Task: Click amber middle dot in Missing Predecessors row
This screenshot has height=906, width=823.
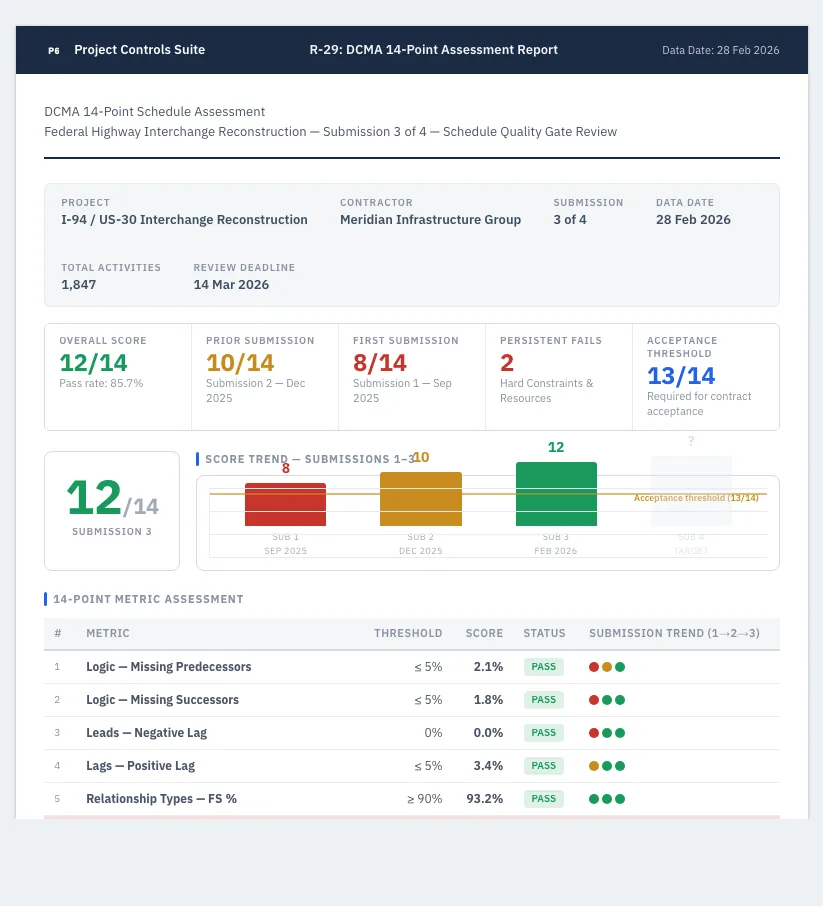Action: click(x=607, y=667)
